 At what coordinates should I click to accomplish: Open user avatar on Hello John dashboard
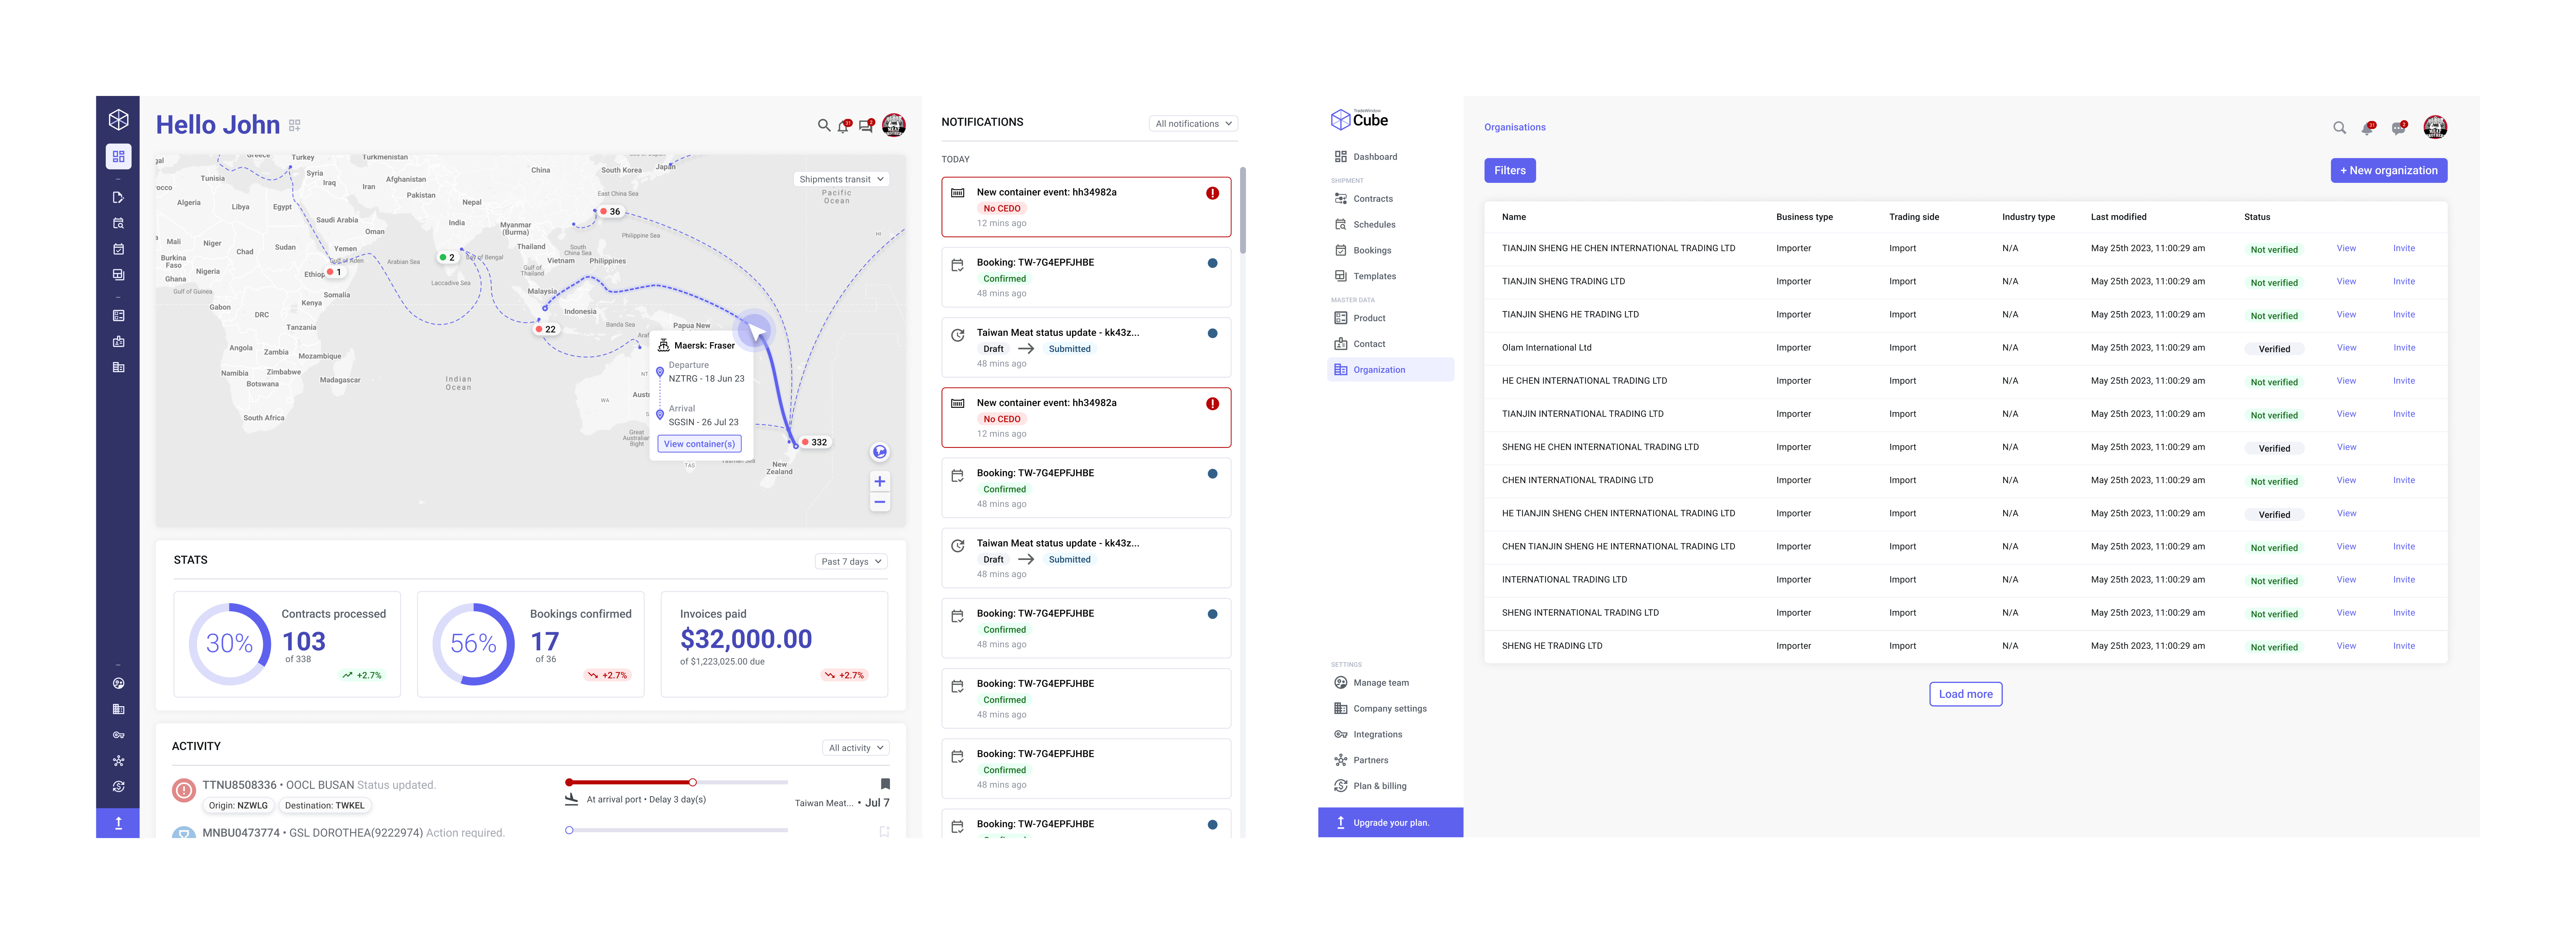pyautogui.click(x=894, y=125)
